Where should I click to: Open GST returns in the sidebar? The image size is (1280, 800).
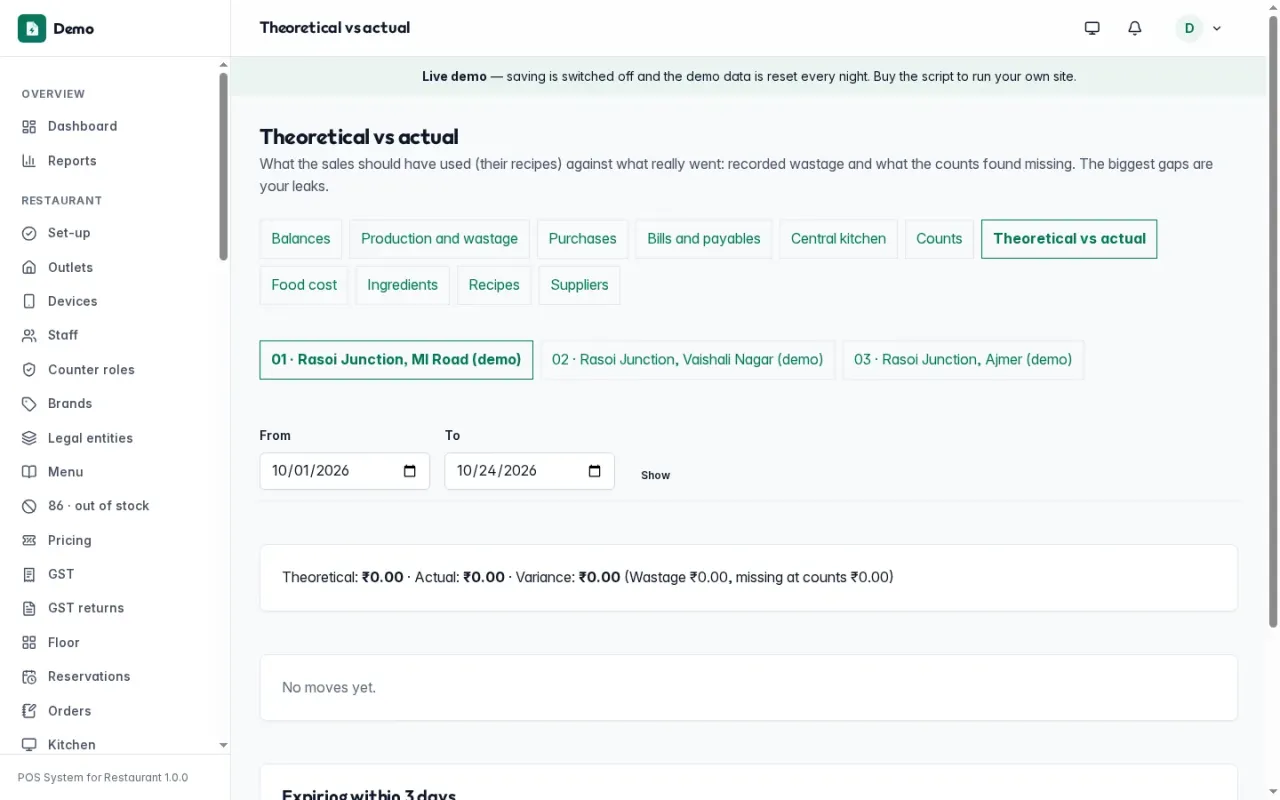tap(86, 608)
